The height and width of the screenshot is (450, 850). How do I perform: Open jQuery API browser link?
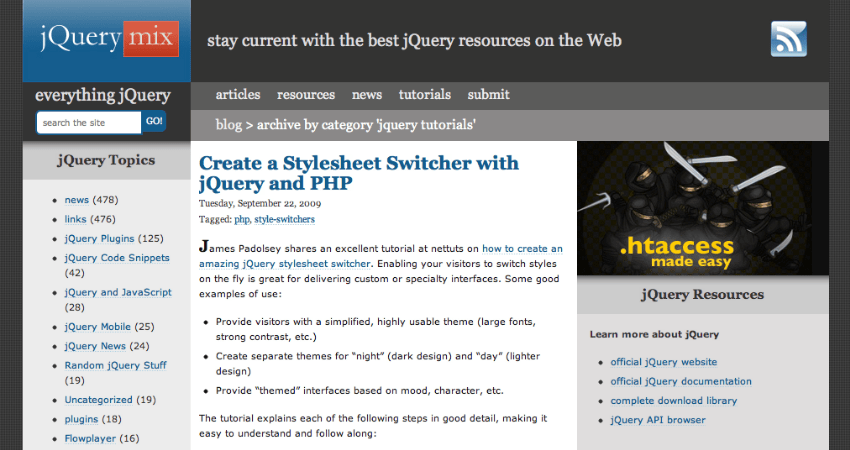click(x=658, y=420)
